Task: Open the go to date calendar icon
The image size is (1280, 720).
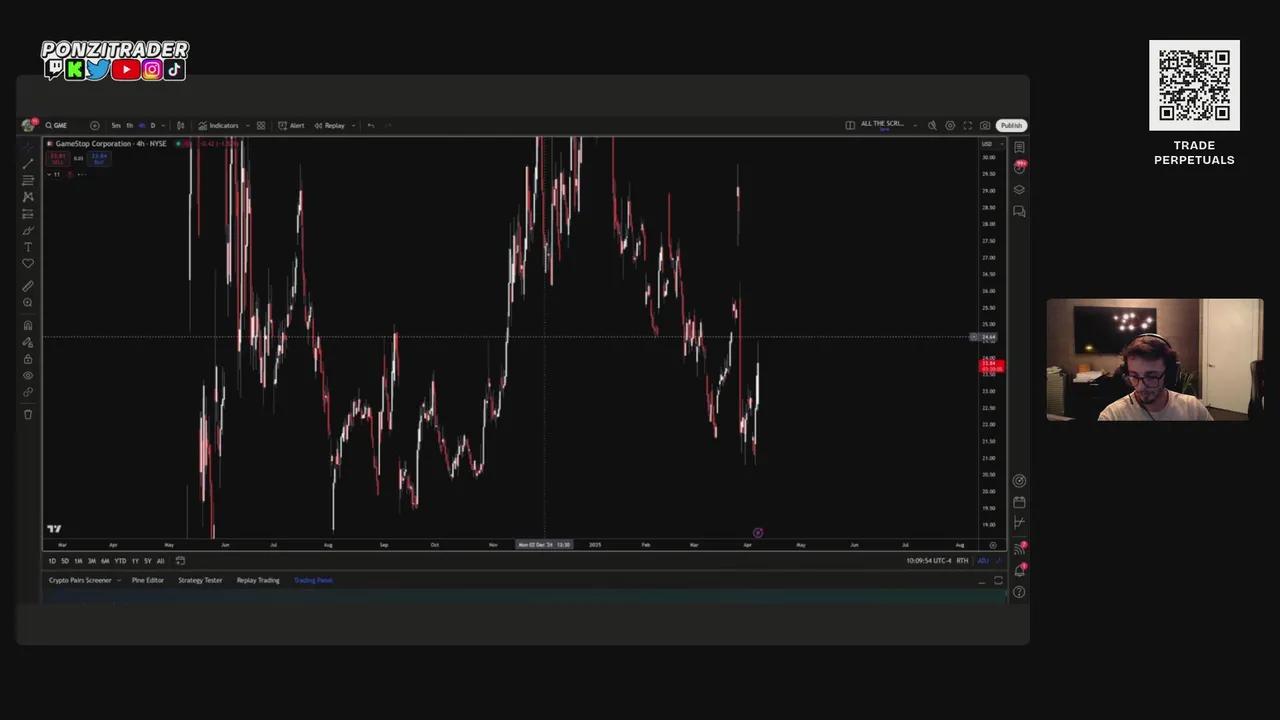Action: tap(180, 561)
